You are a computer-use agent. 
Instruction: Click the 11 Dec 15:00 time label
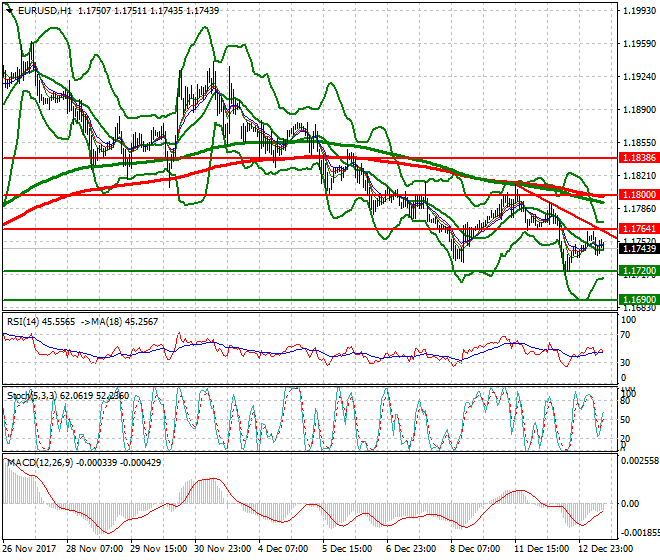tap(543, 549)
